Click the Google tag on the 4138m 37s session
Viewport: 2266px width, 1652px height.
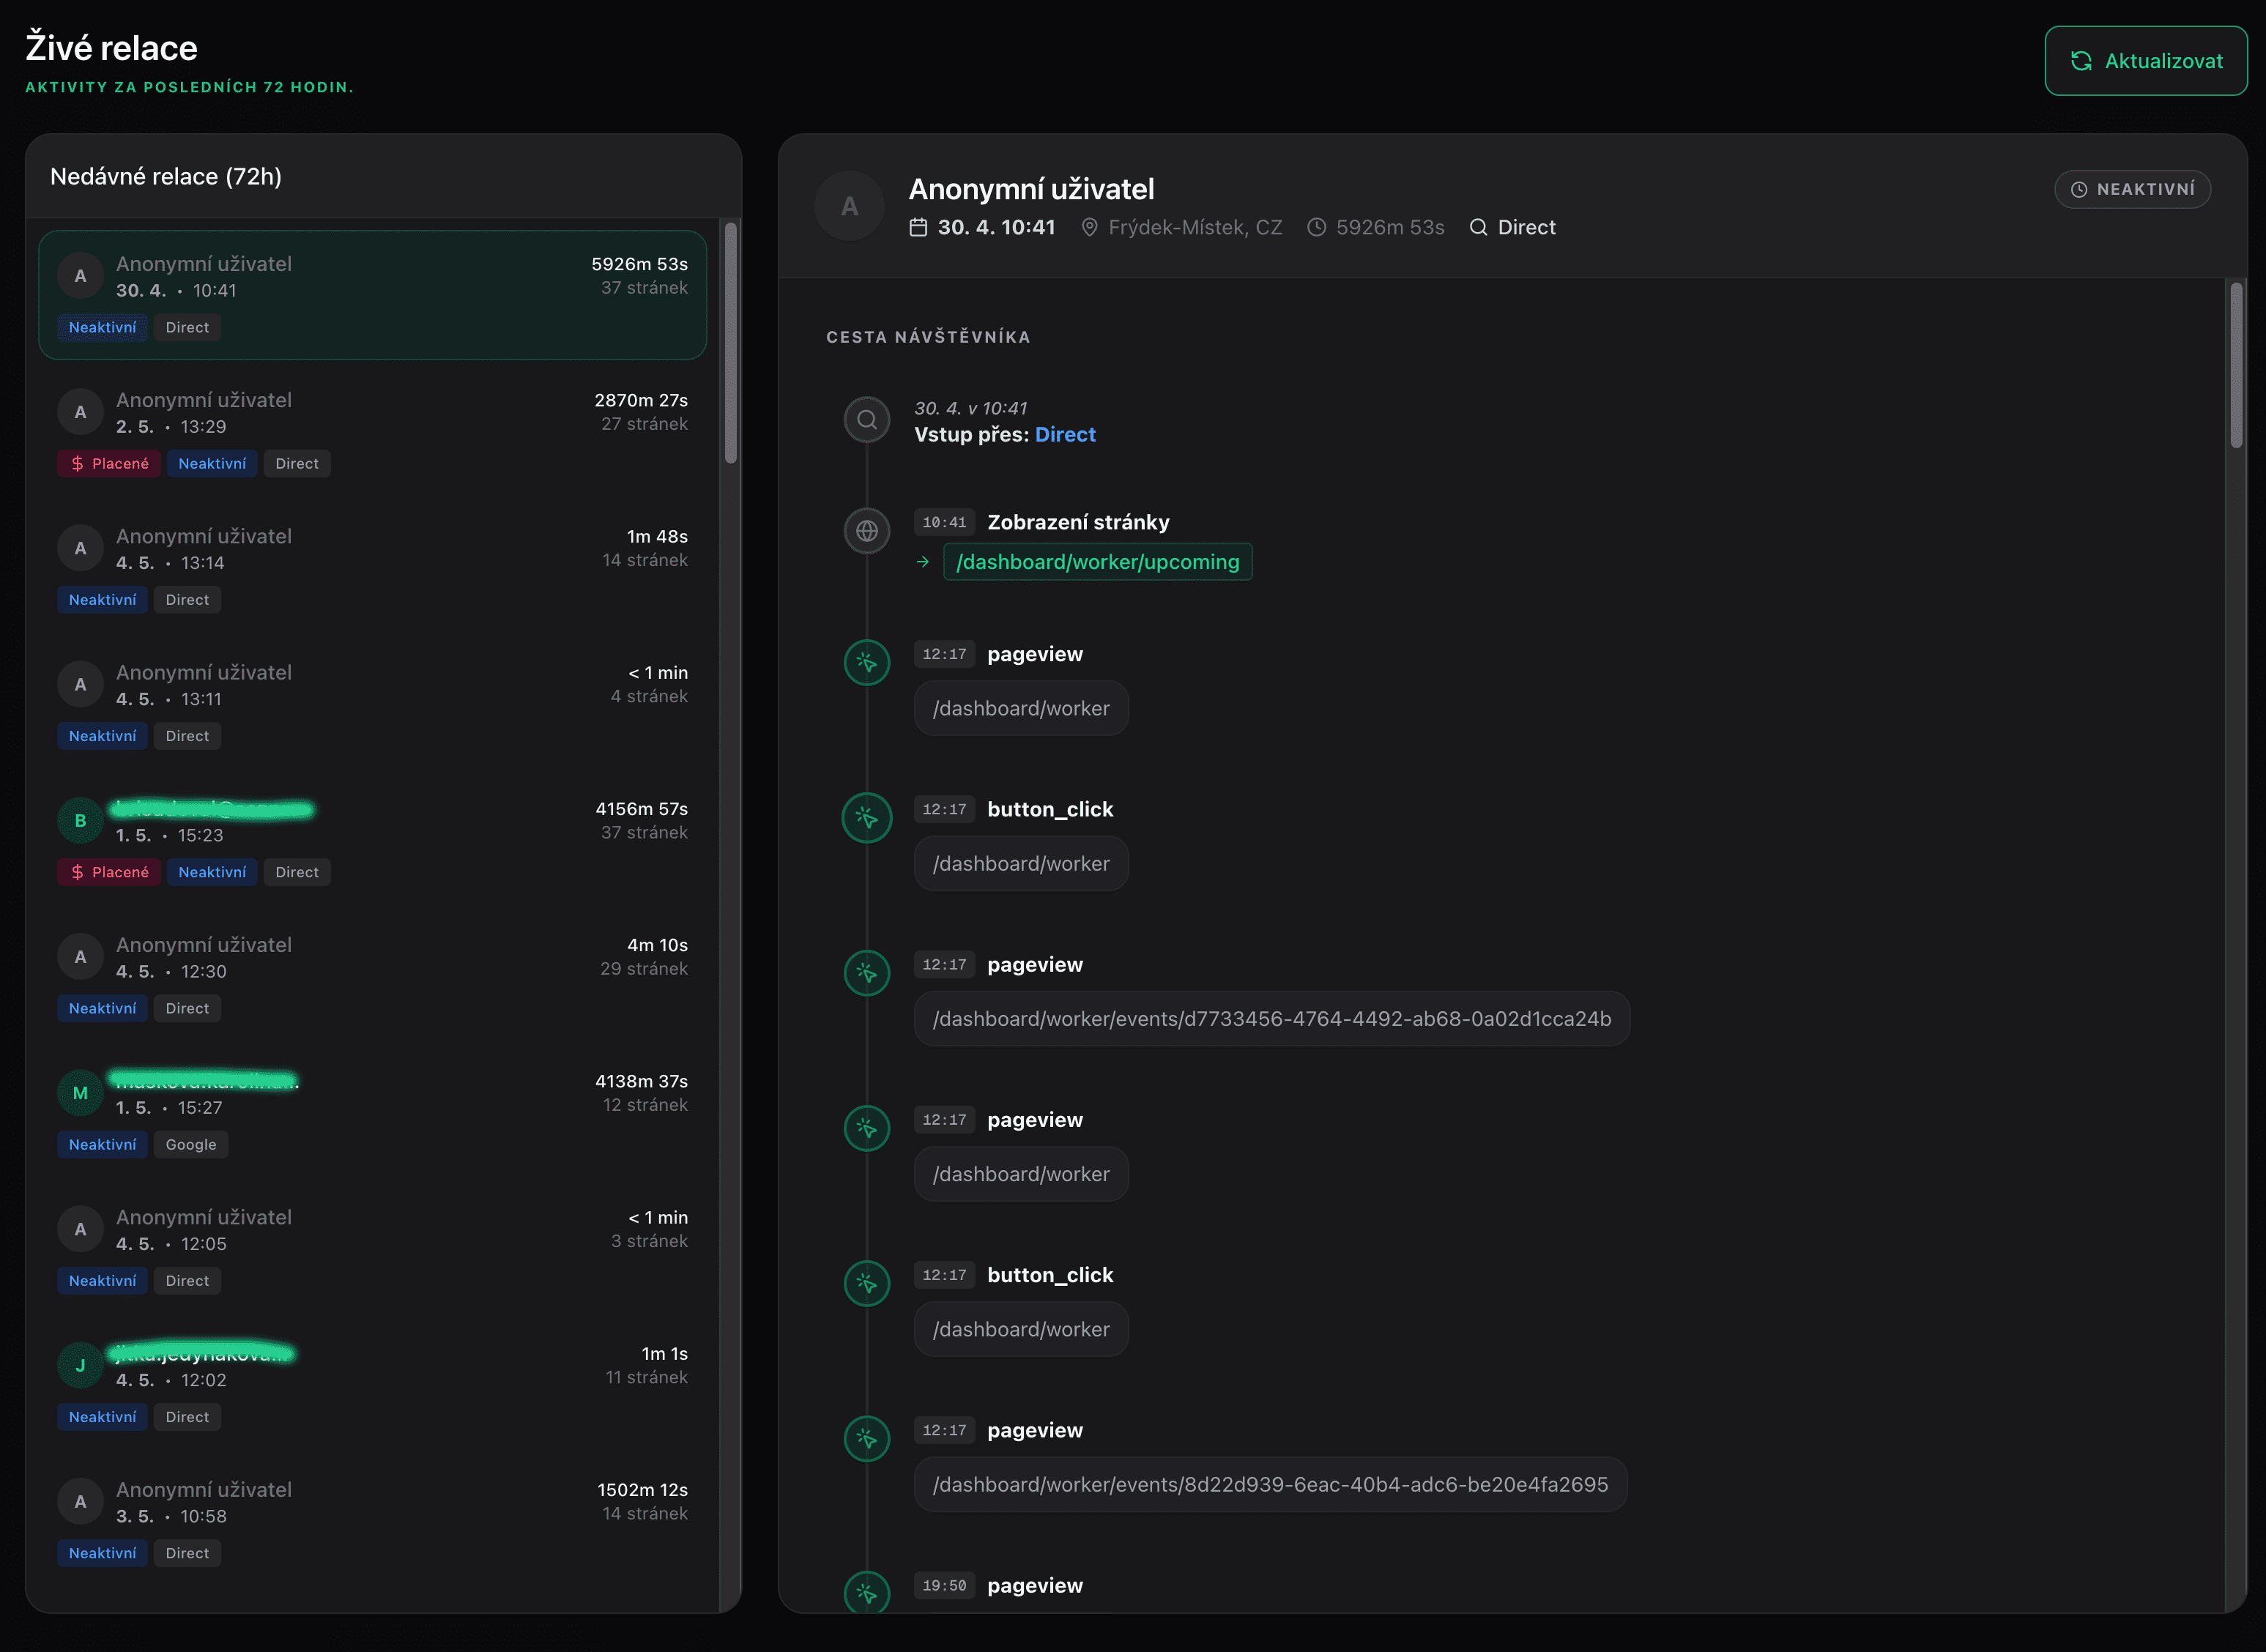click(190, 1144)
